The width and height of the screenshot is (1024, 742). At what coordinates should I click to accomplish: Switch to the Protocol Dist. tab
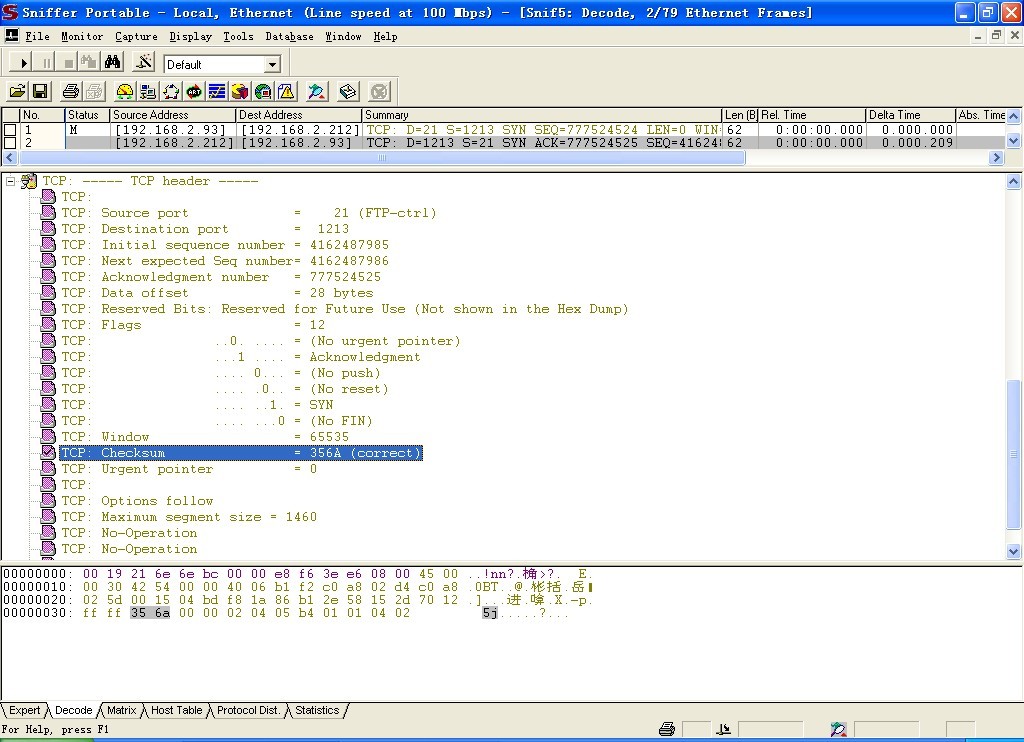[248, 710]
